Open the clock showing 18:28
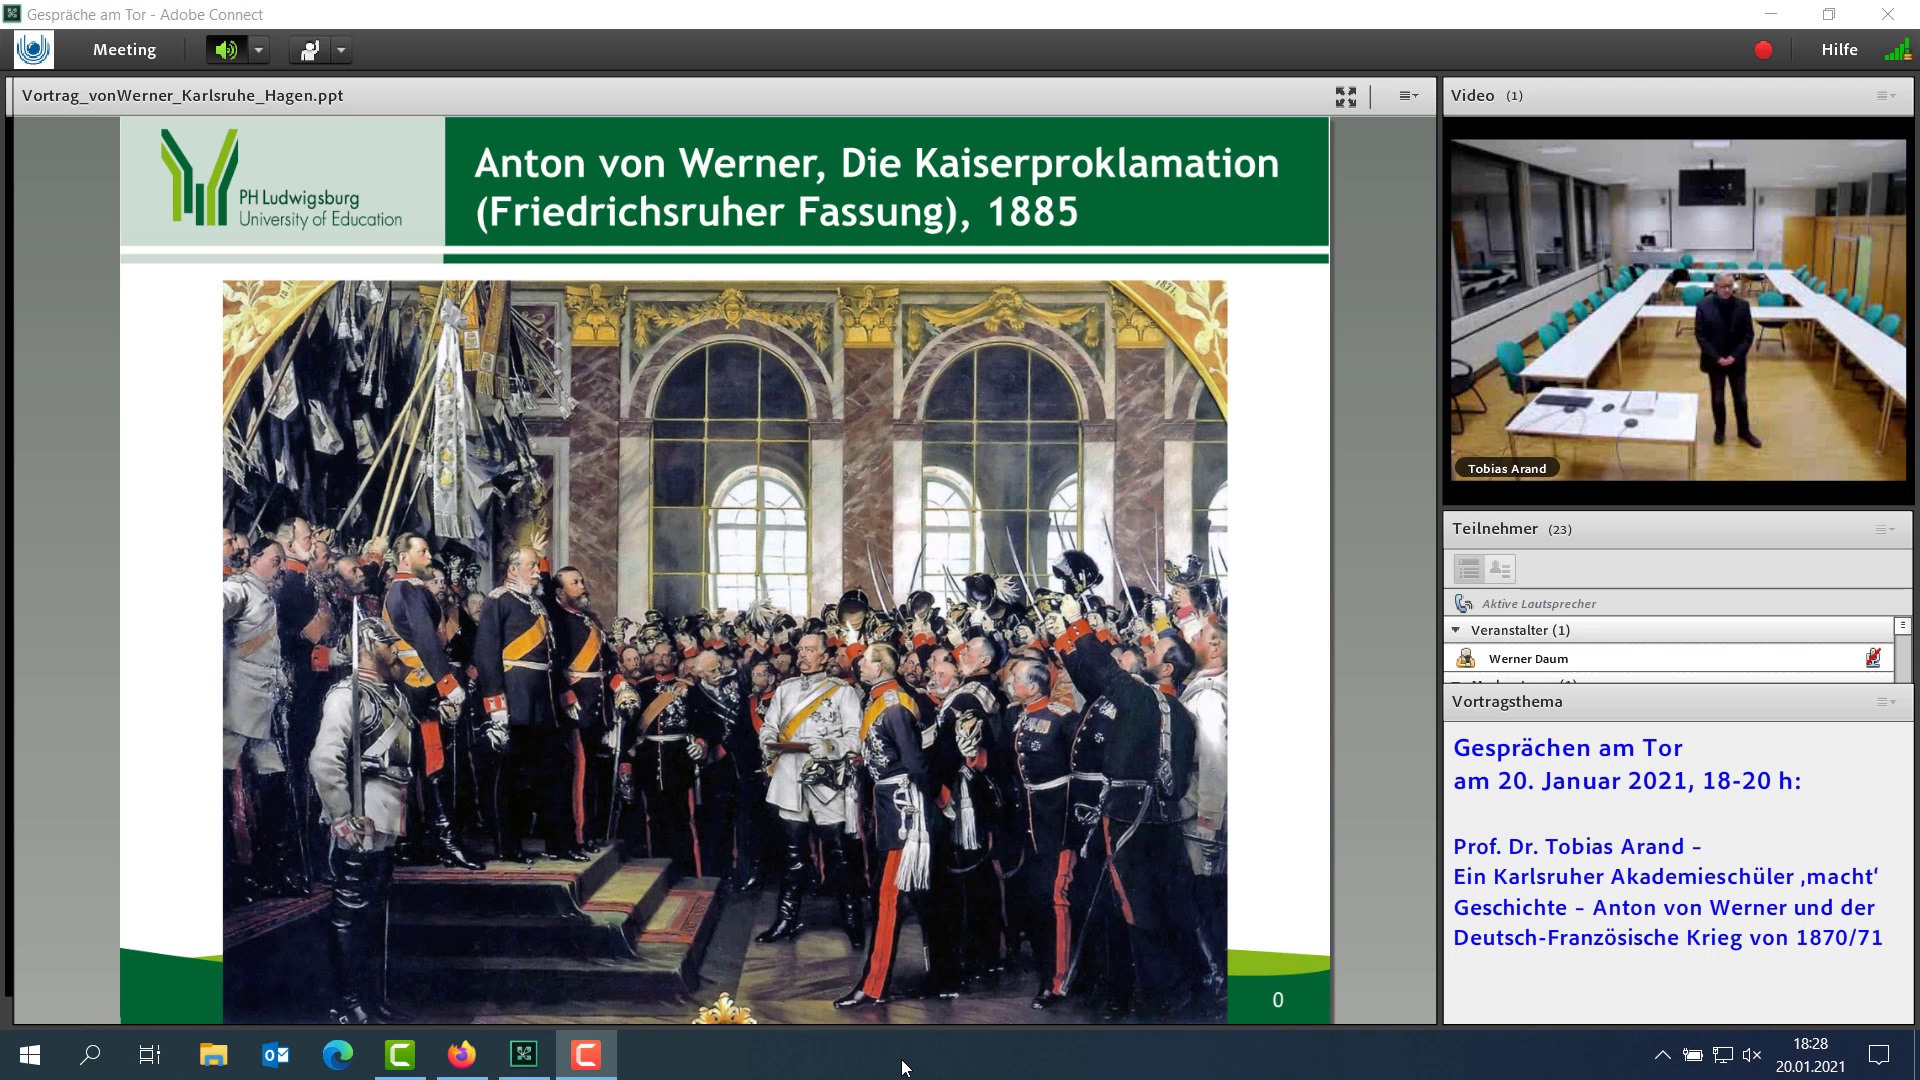 1810,1054
